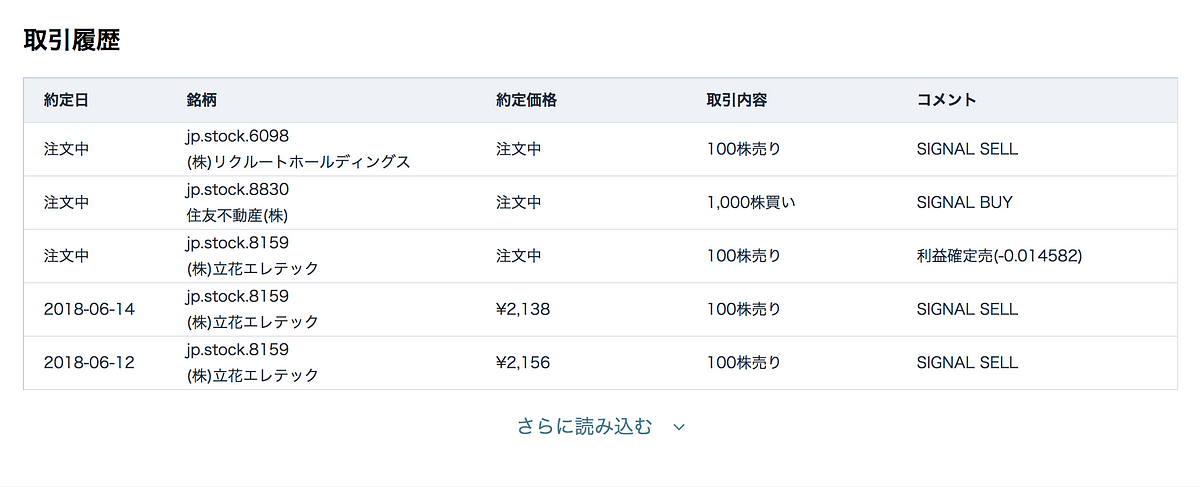Select the 2018-06-14 trade date
1200x487 pixels.
(x=89, y=309)
